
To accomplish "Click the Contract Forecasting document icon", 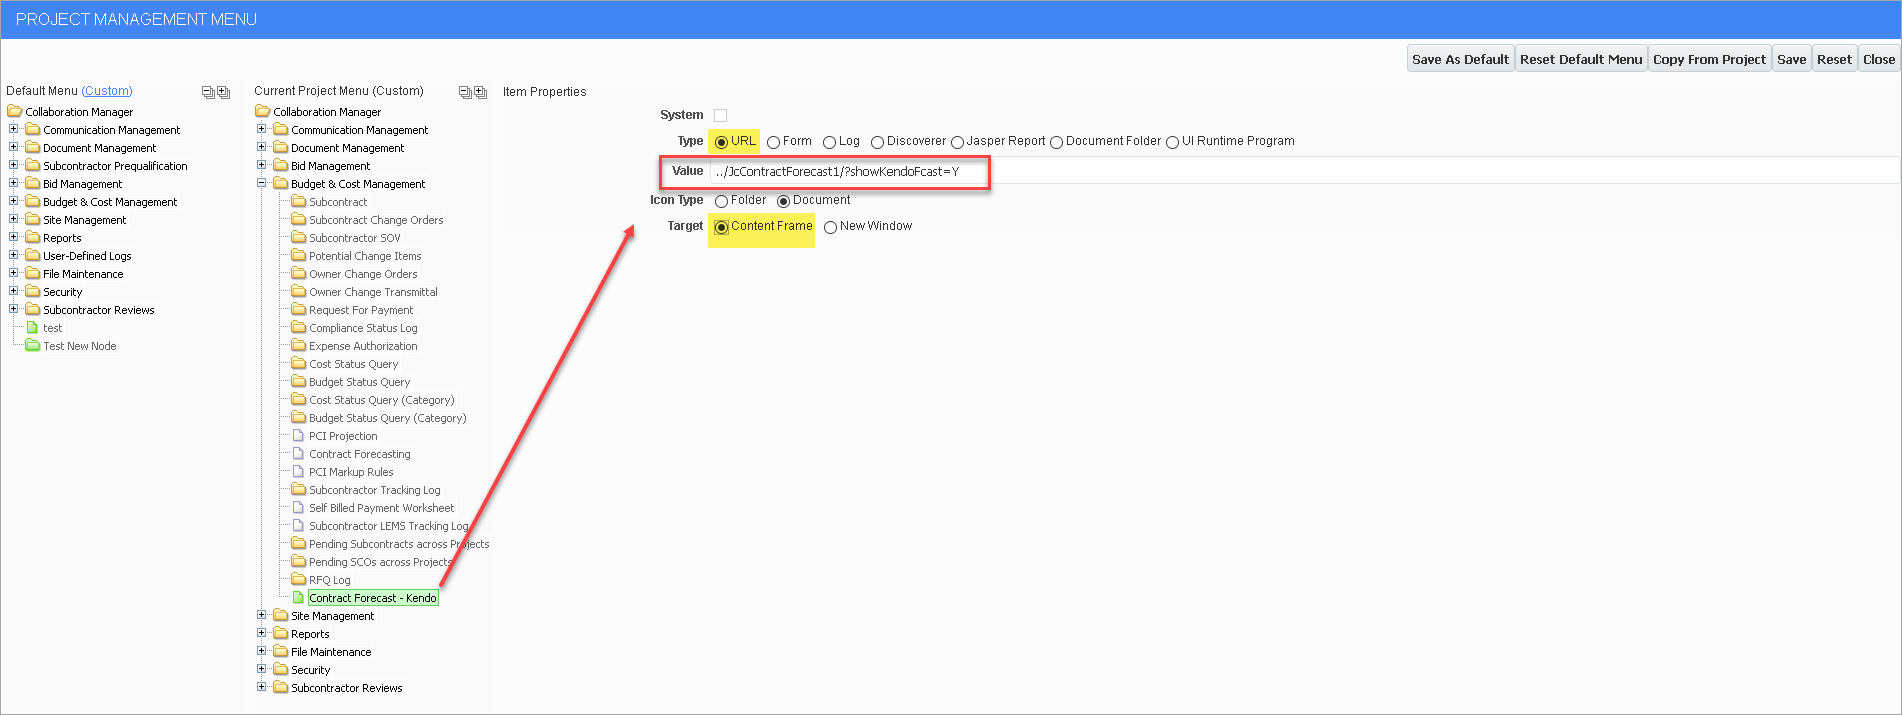I will pos(298,454).
